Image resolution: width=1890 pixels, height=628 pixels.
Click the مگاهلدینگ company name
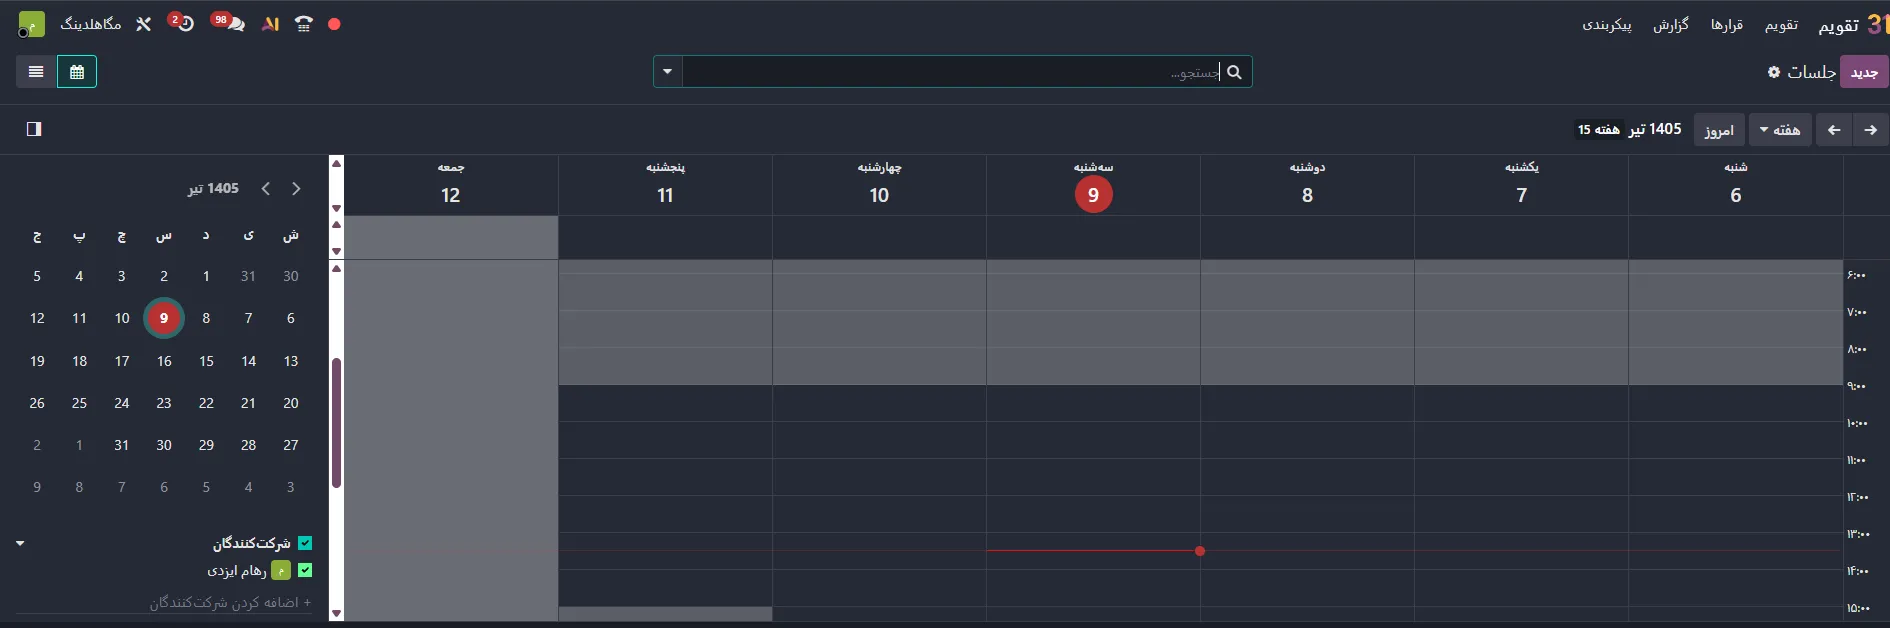tap(91, 24)
